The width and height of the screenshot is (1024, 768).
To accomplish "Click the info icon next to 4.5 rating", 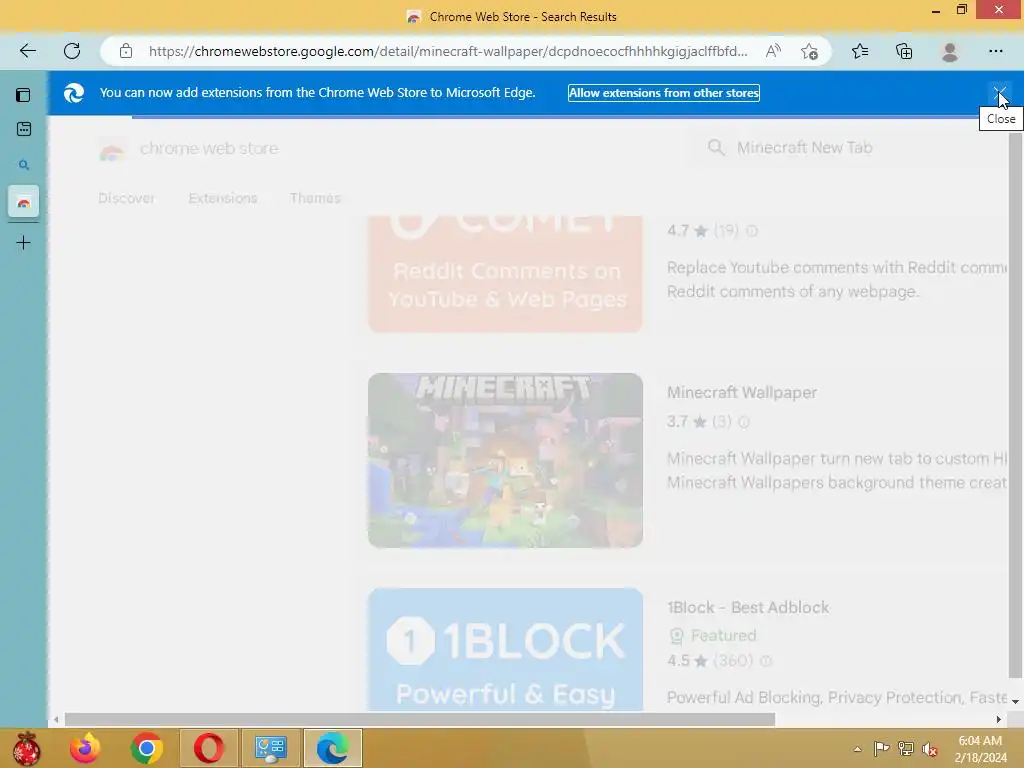I will click(765, 661).
